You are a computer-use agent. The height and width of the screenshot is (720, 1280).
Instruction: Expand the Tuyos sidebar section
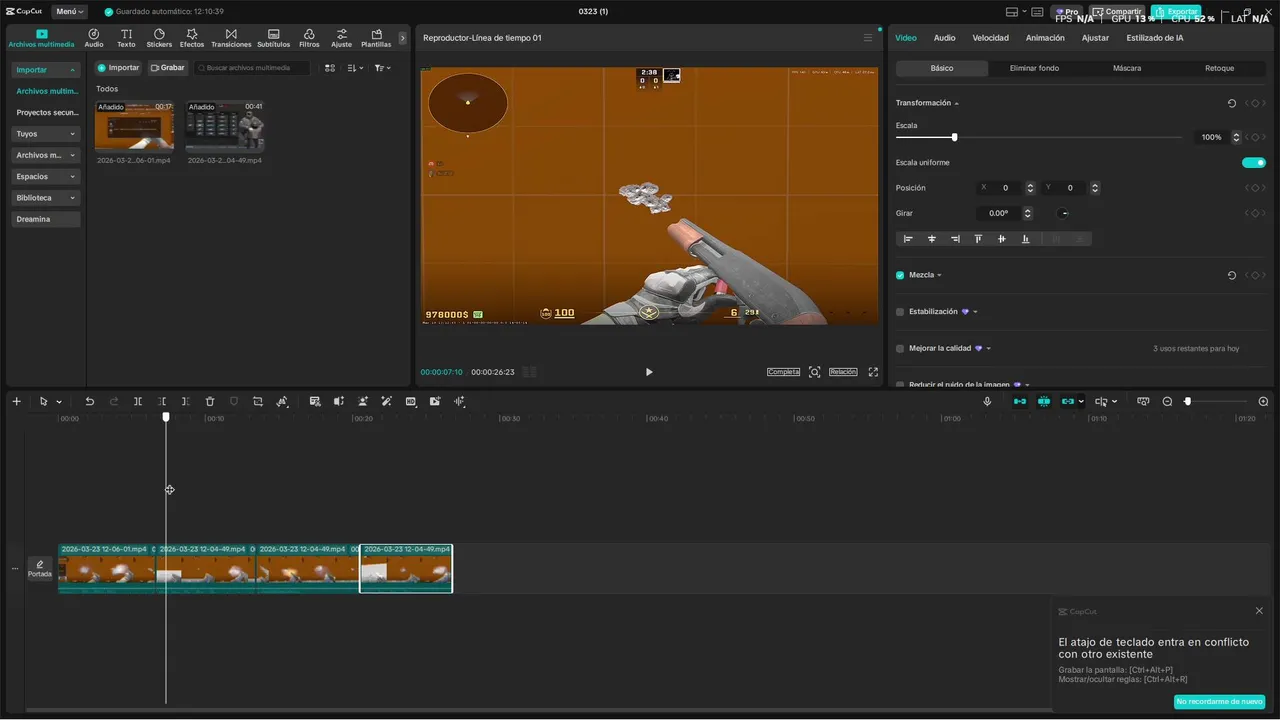[x=46, y=134]
